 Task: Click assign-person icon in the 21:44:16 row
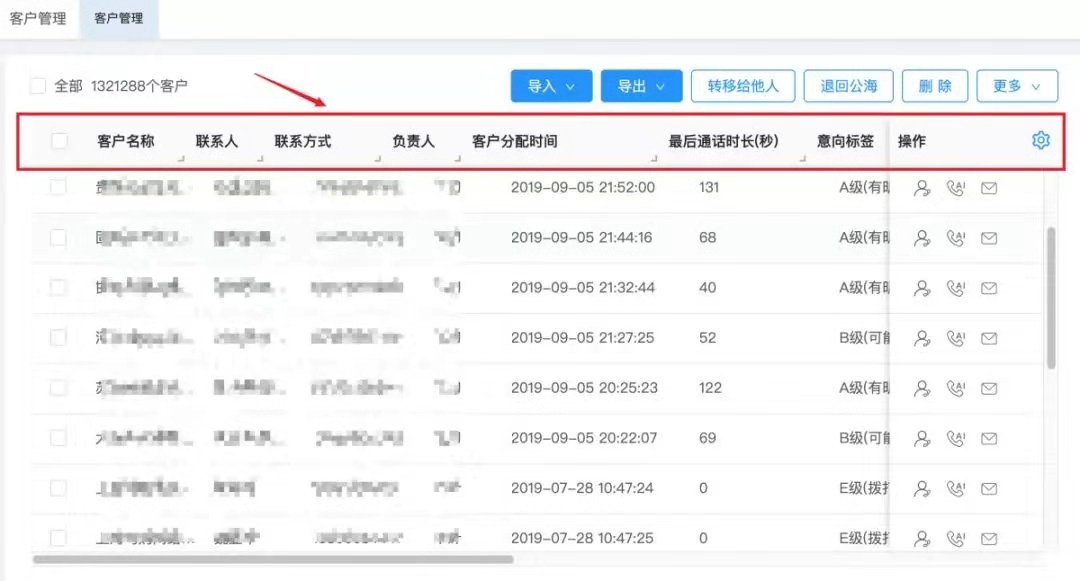click(x=922, y=238)
